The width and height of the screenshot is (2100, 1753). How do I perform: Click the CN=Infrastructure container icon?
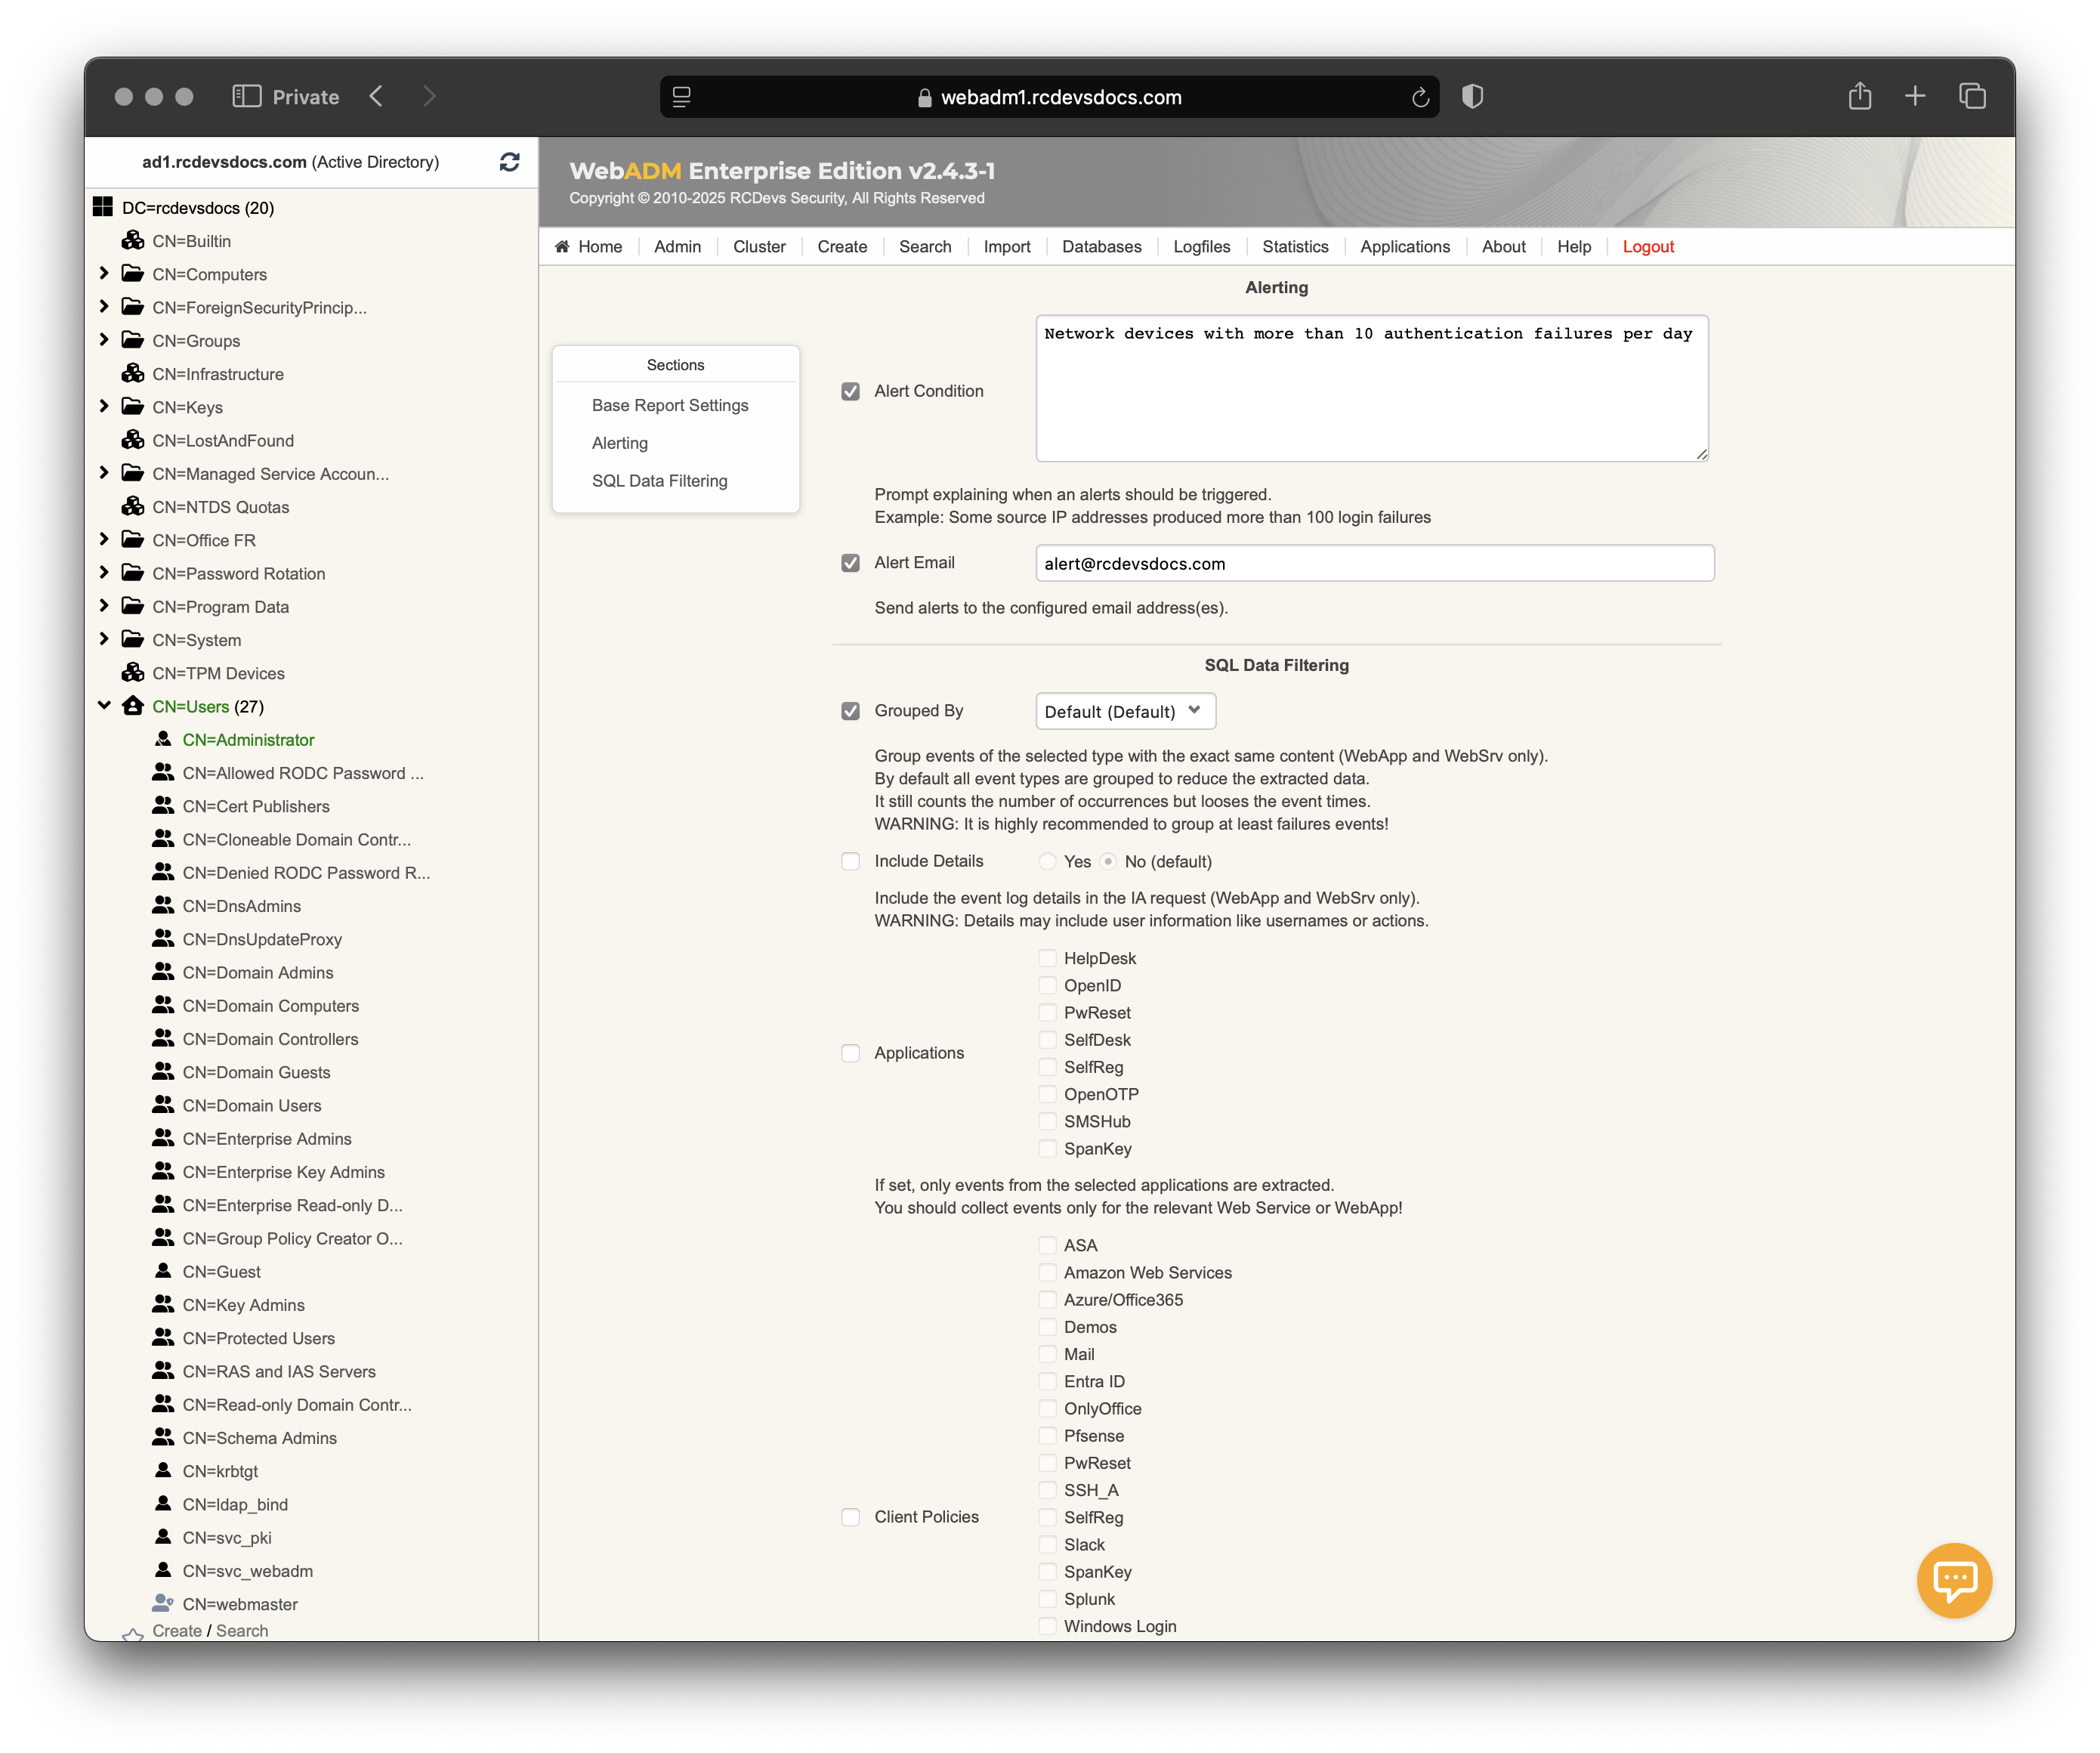pyautogui.click(x=133, y=374)
